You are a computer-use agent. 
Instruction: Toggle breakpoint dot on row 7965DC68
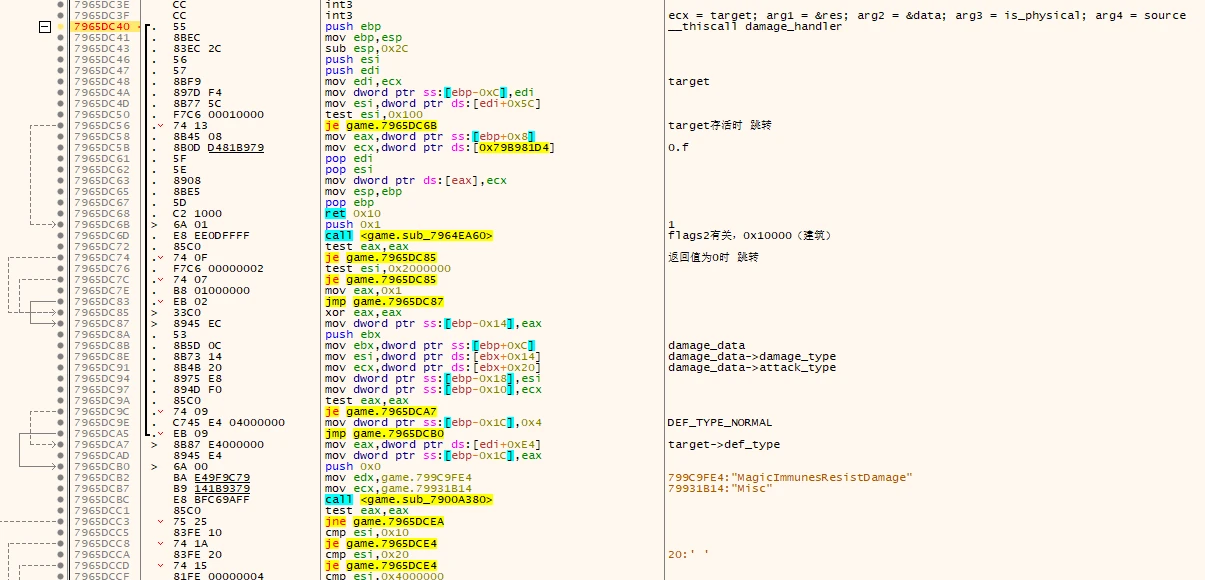pos(62,214)
